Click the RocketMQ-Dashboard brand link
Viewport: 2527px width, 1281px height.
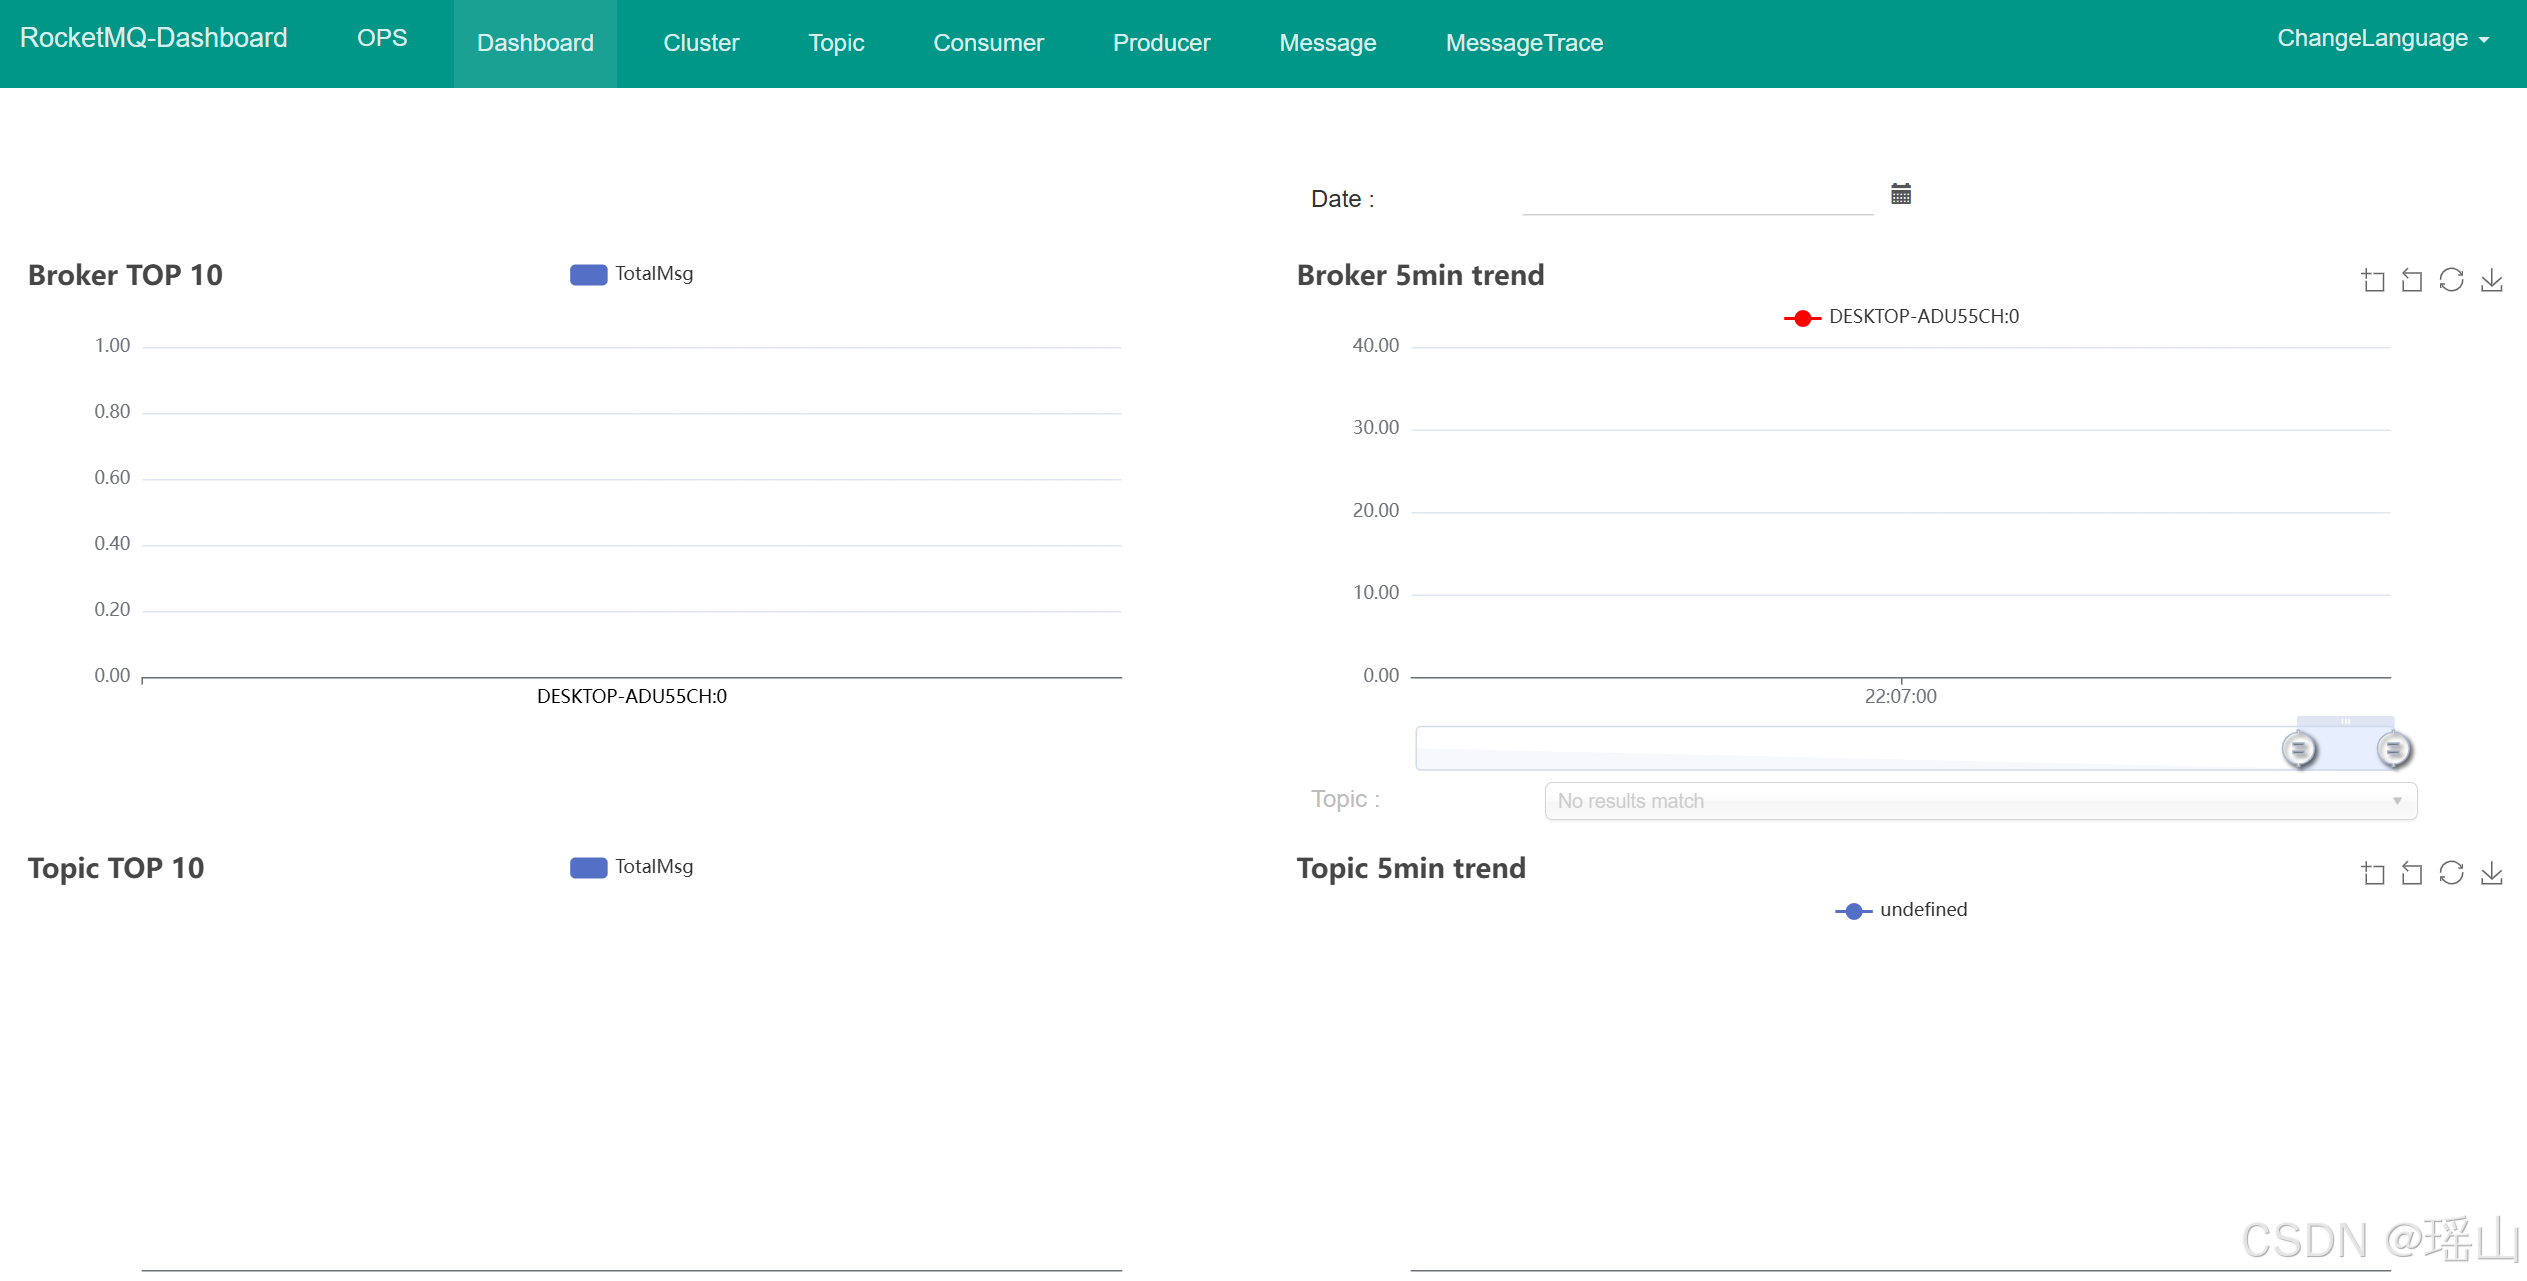154,38
